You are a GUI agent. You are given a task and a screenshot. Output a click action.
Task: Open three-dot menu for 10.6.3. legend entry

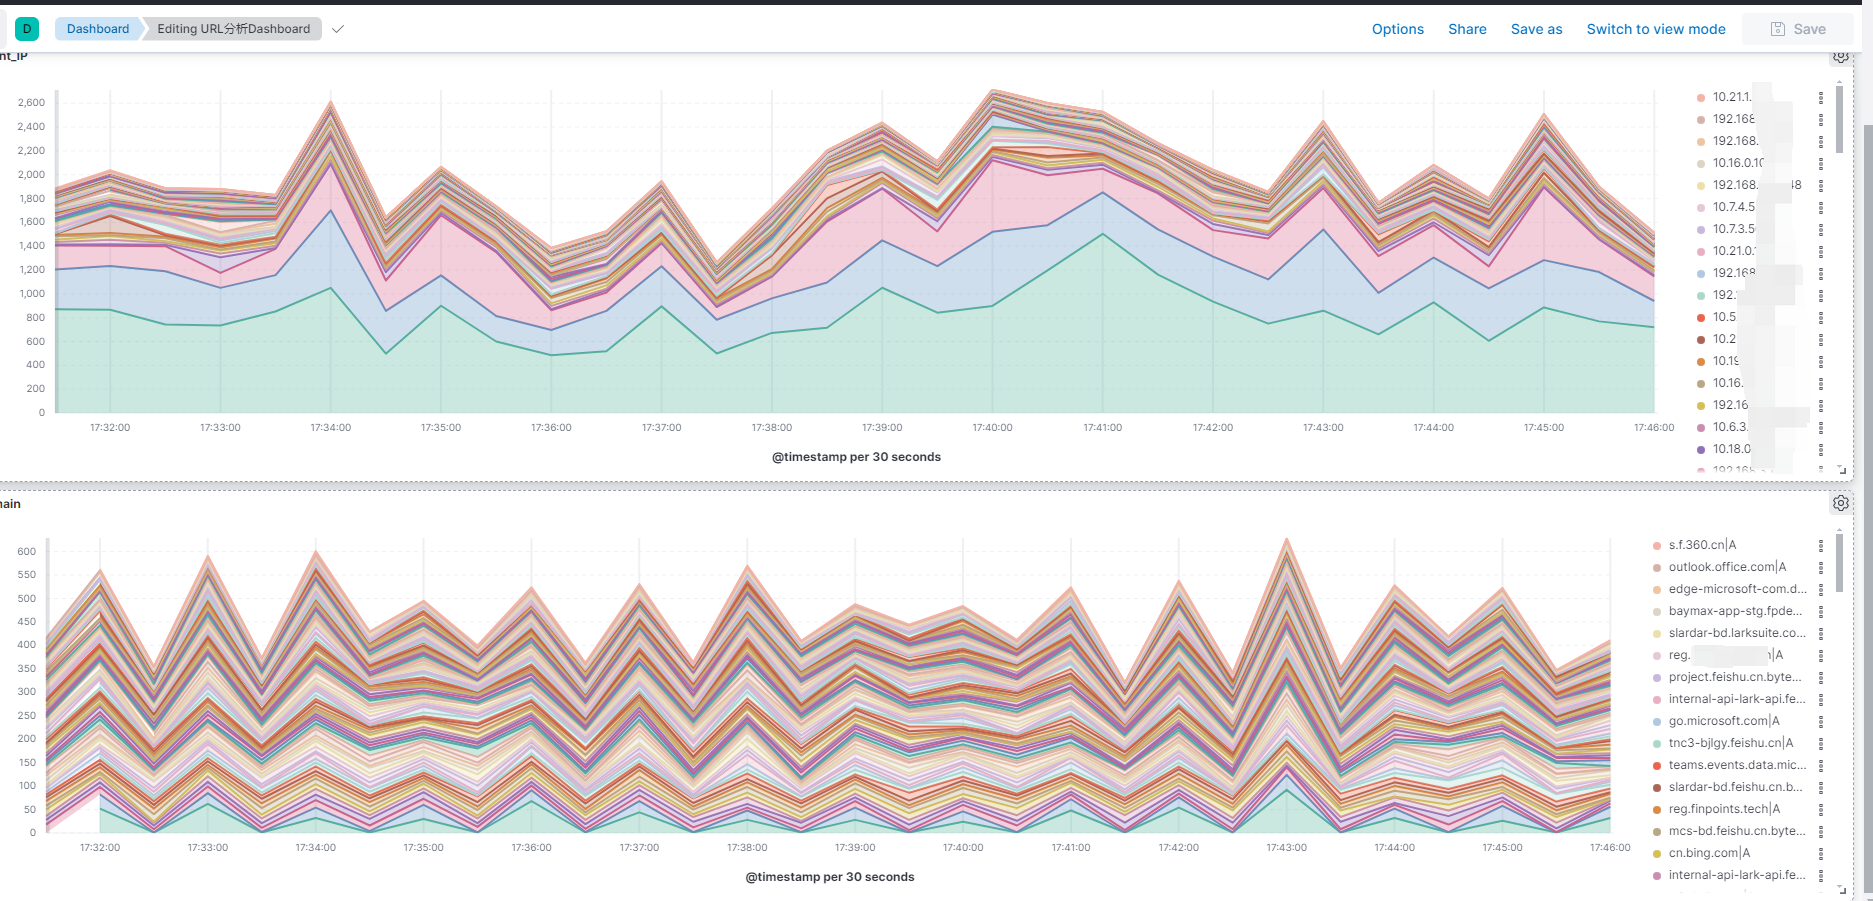pyautogui.click(x=1821, y=427)
